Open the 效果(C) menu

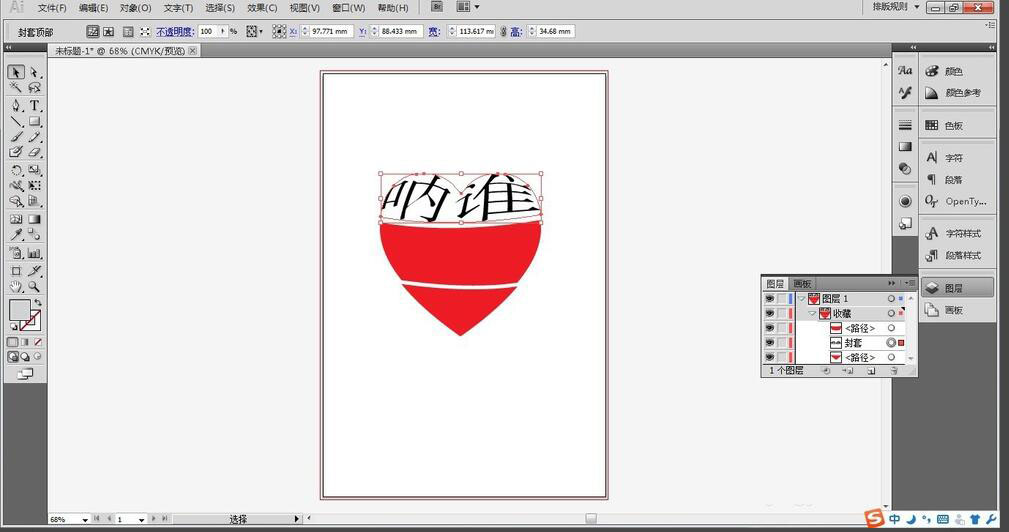262,8
